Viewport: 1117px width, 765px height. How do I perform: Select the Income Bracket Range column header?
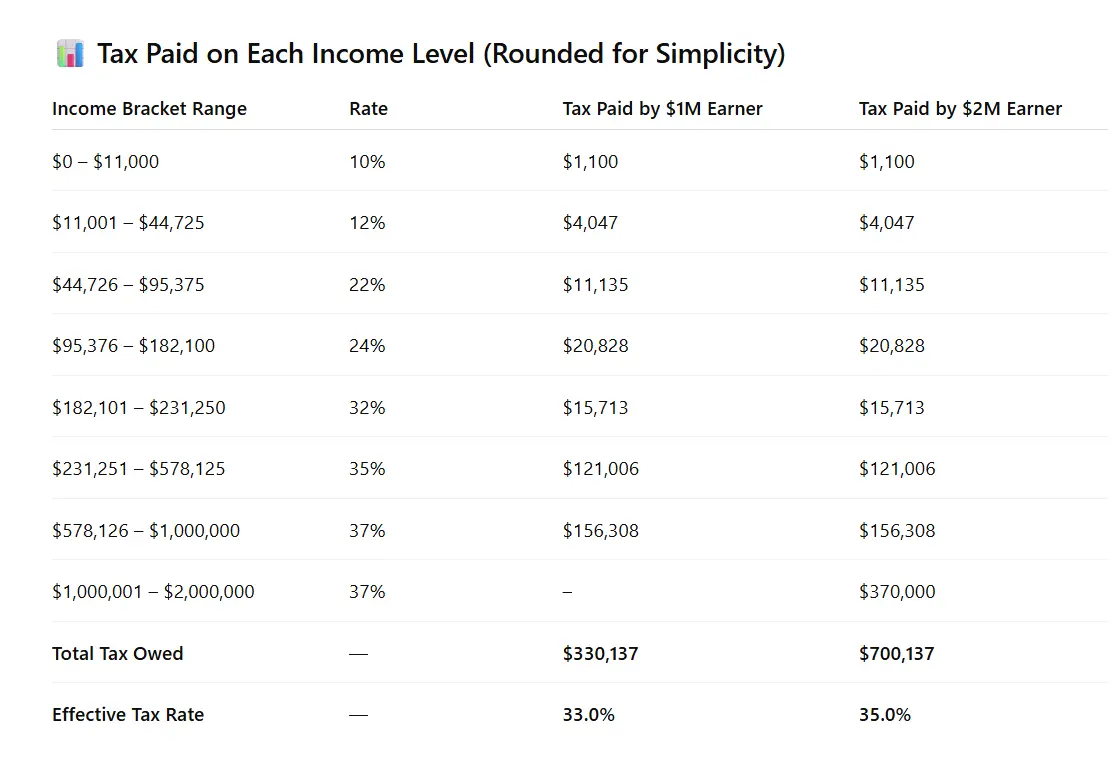(x=149, y=109)
